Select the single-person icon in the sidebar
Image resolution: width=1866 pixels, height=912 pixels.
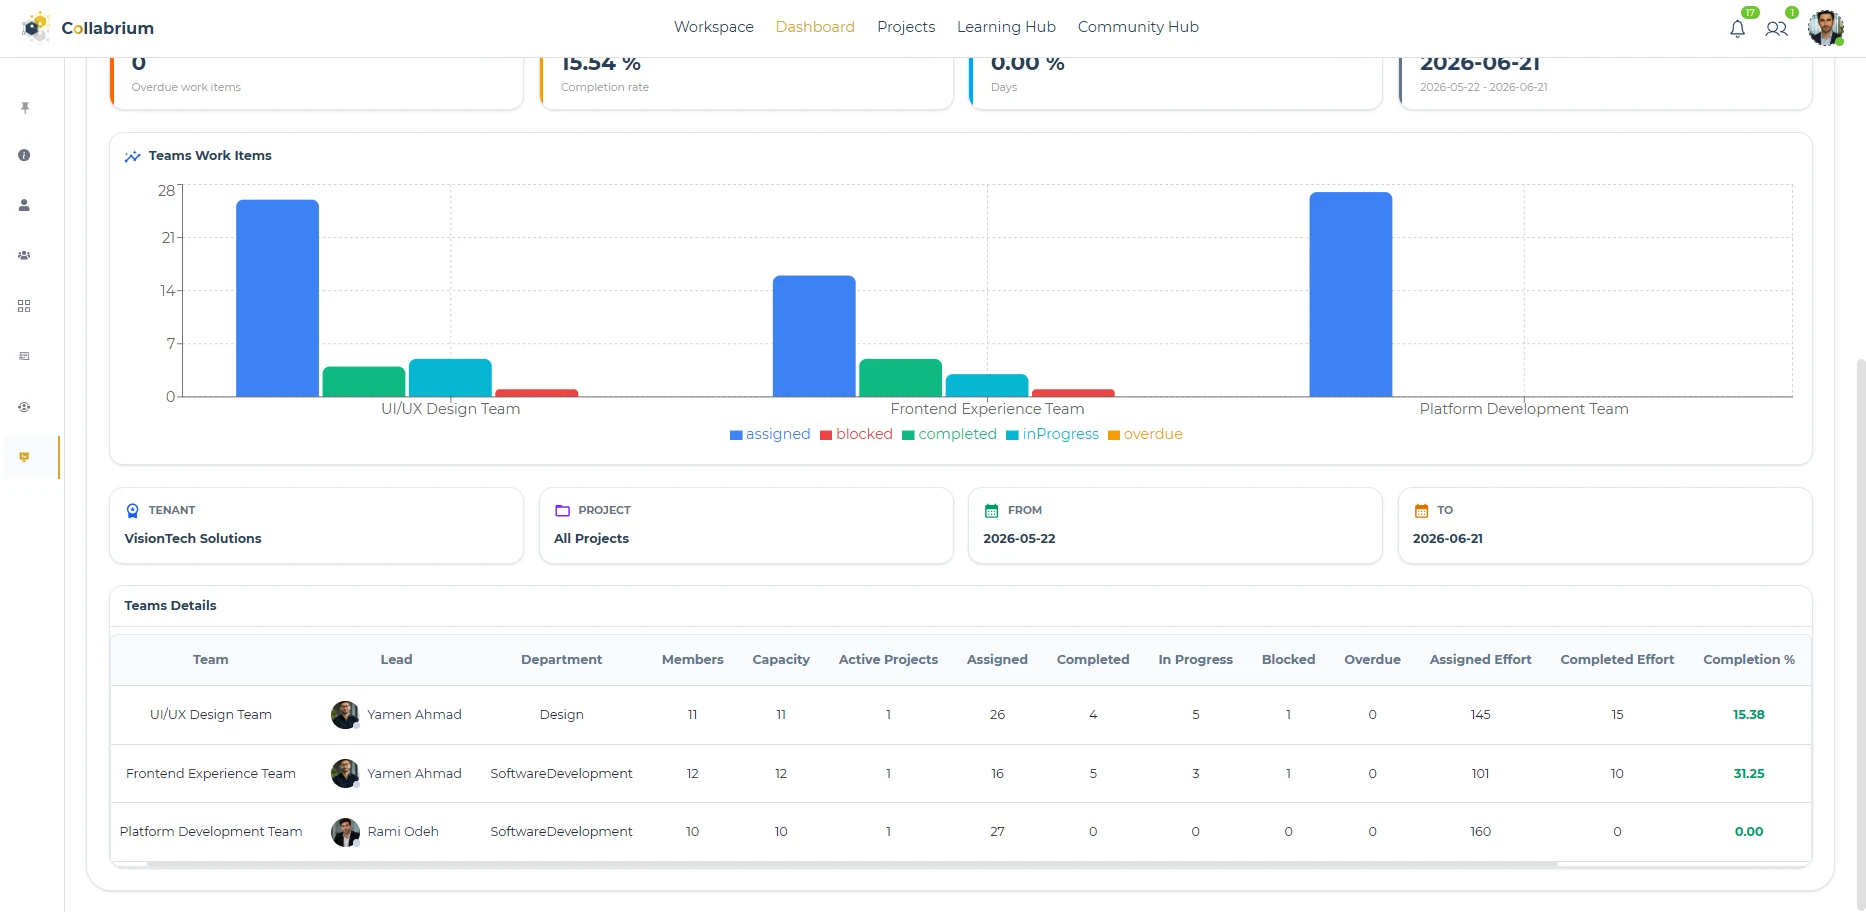tap(24, 205)
